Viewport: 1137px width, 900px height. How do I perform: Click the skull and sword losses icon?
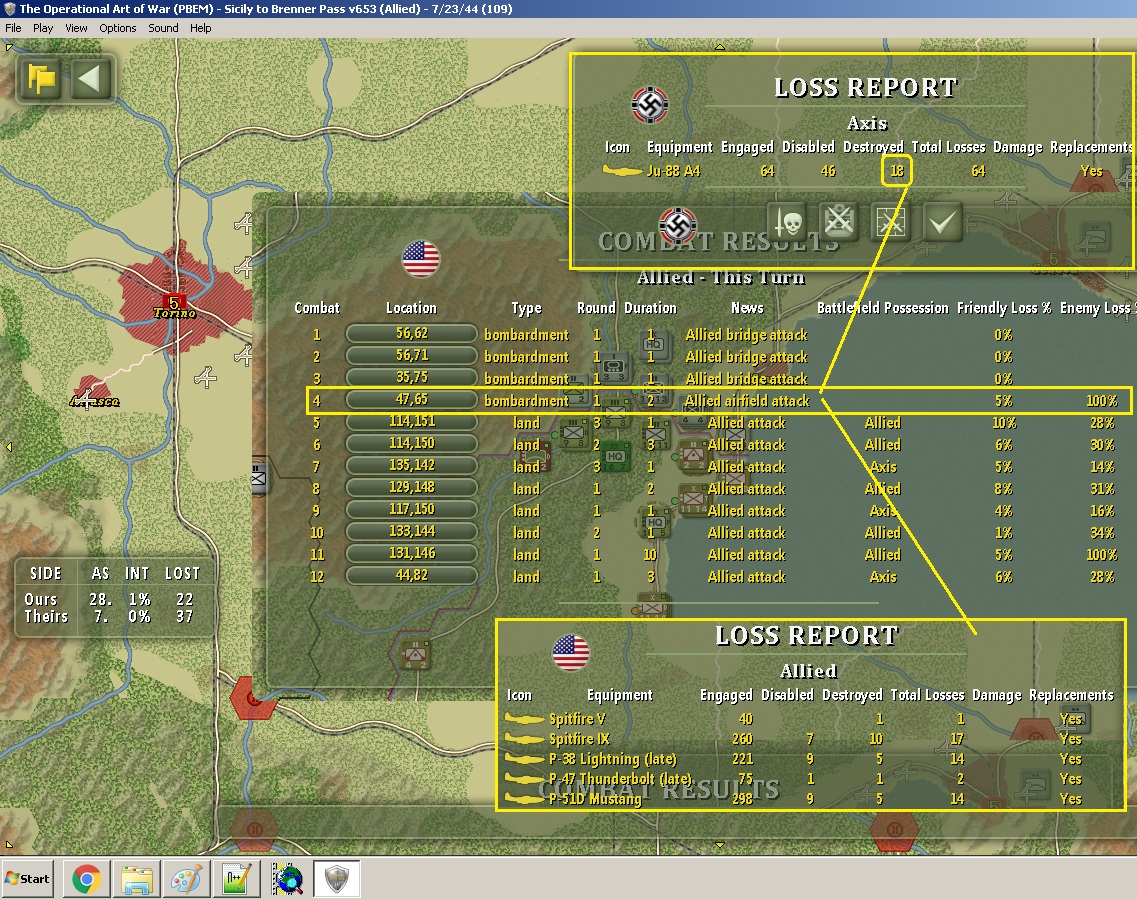pyautogui.click(x=787, y=222)
